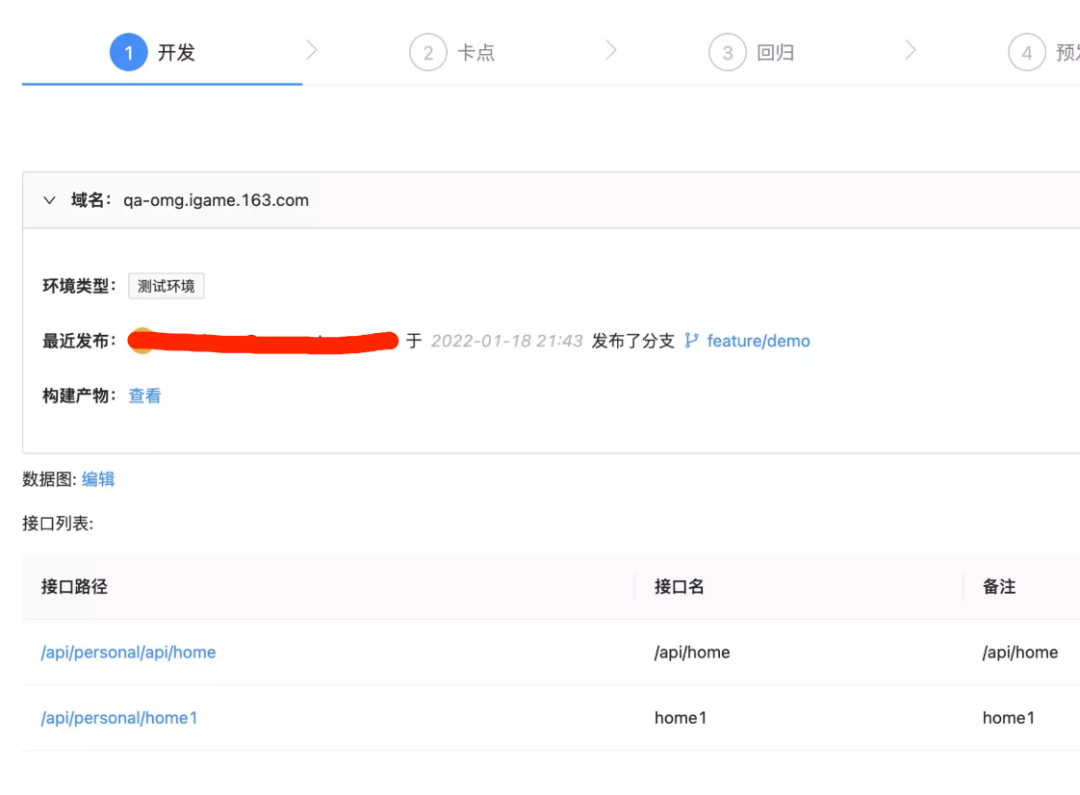
Task: Open 查看 link for 构建产物
Action: pyautogui.click(x=145, y=396)
